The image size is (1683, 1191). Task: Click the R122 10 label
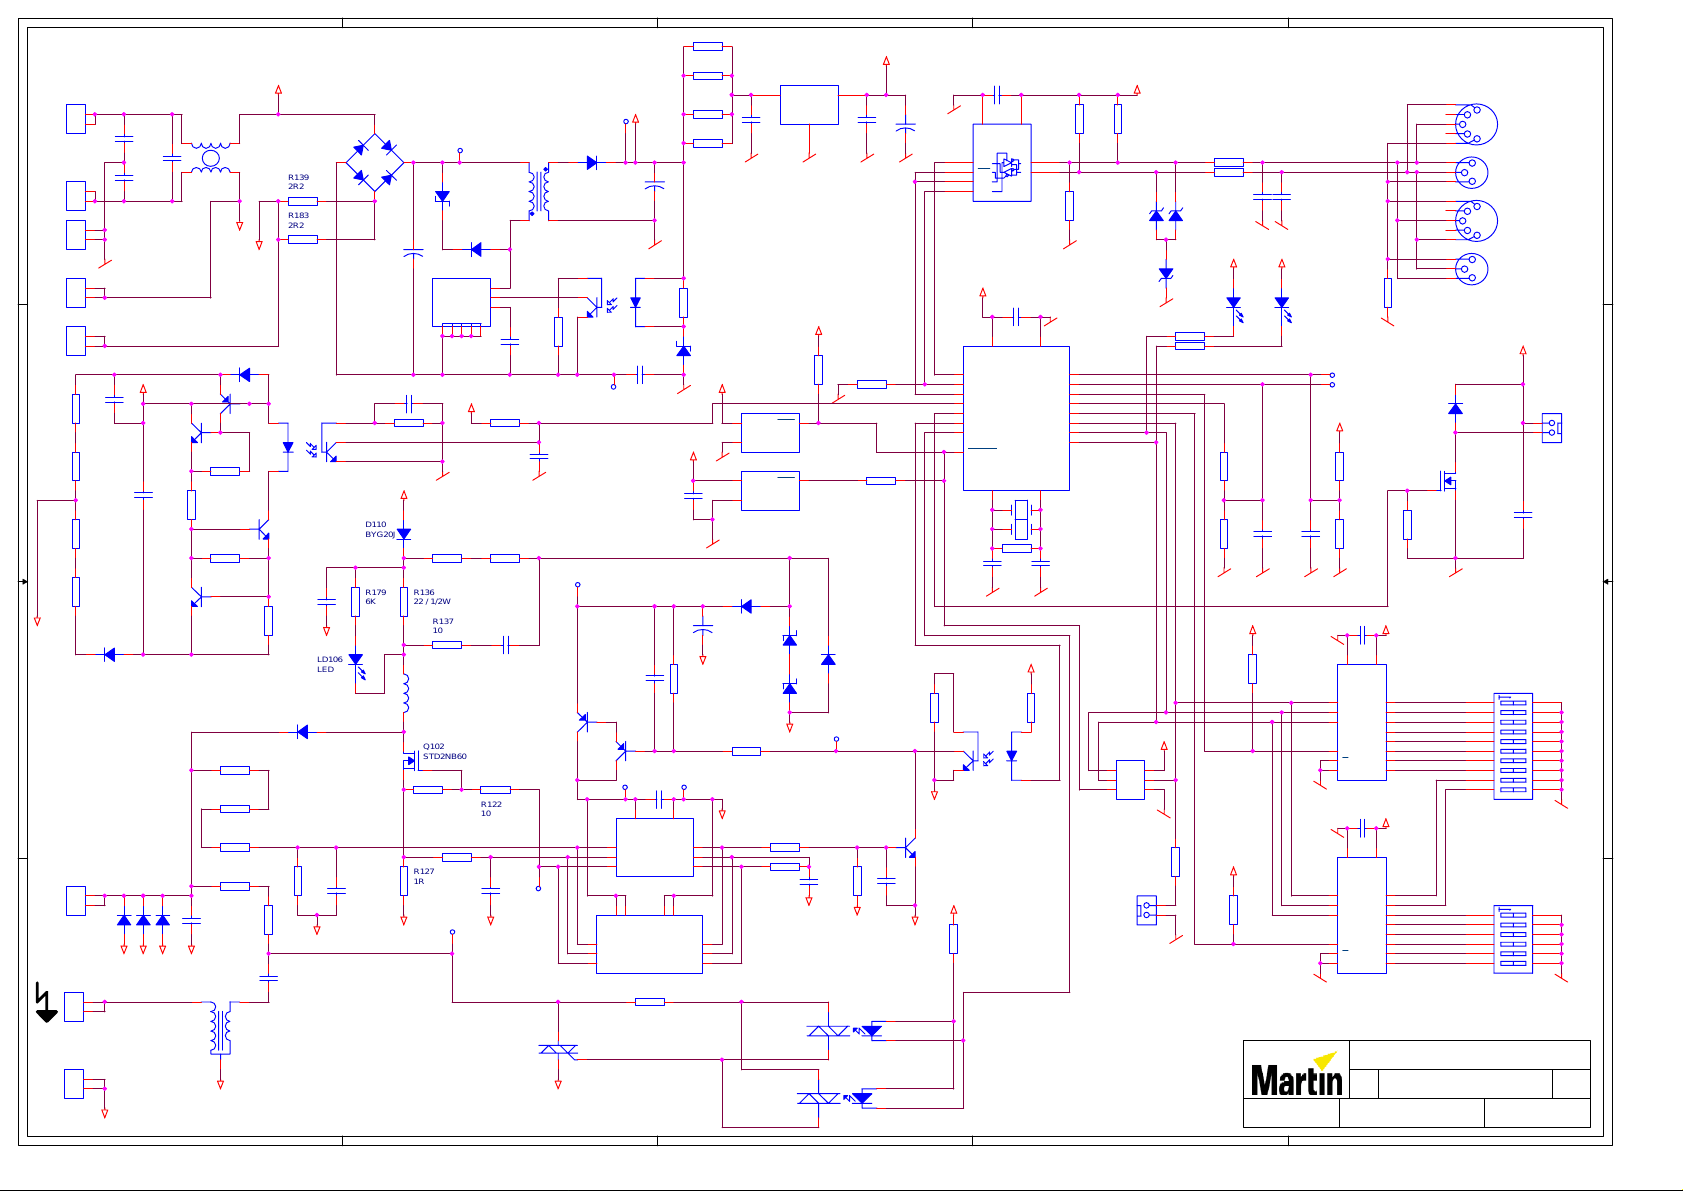click(491, 809)
